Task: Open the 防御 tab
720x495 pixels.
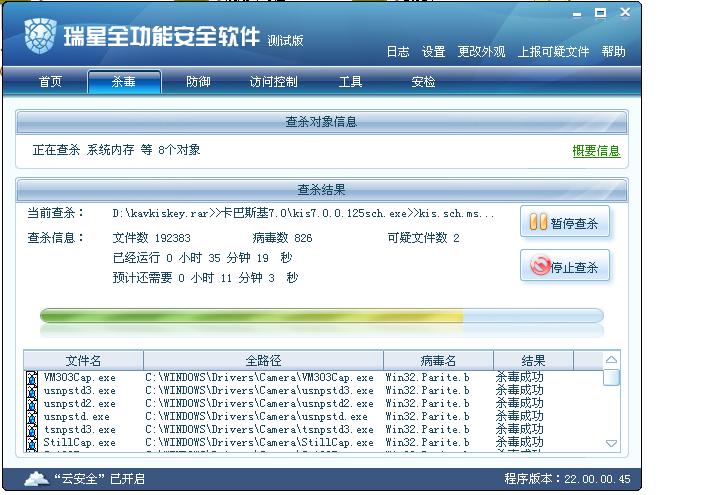Action: click(198, 82)
